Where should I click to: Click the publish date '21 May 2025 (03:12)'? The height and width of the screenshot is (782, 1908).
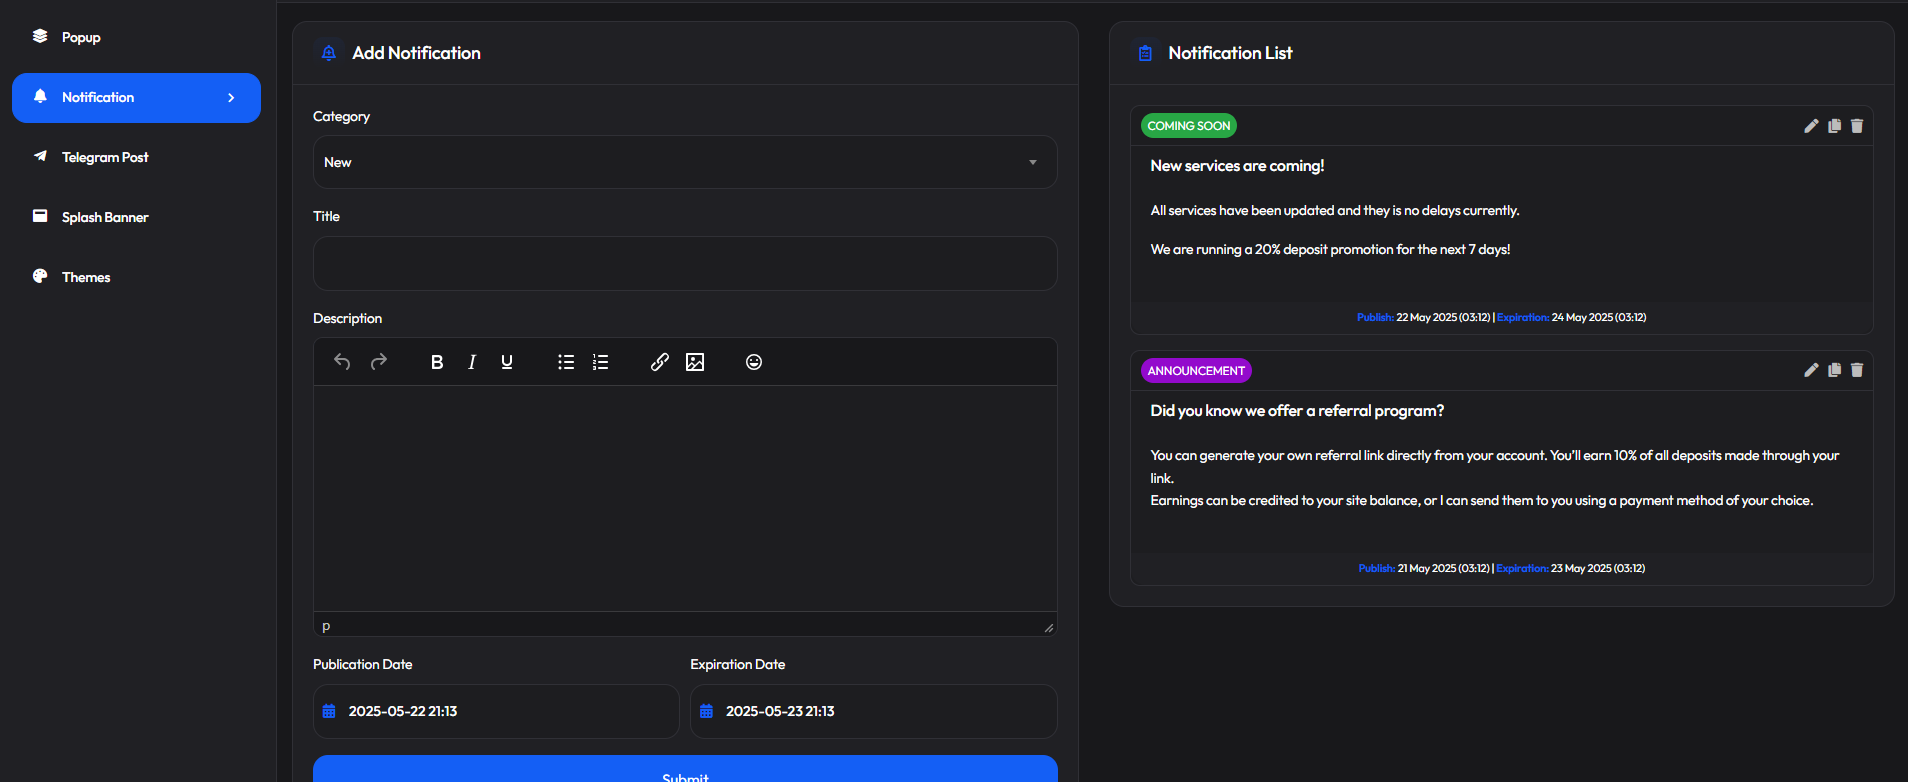click(x=1444, y=568)
